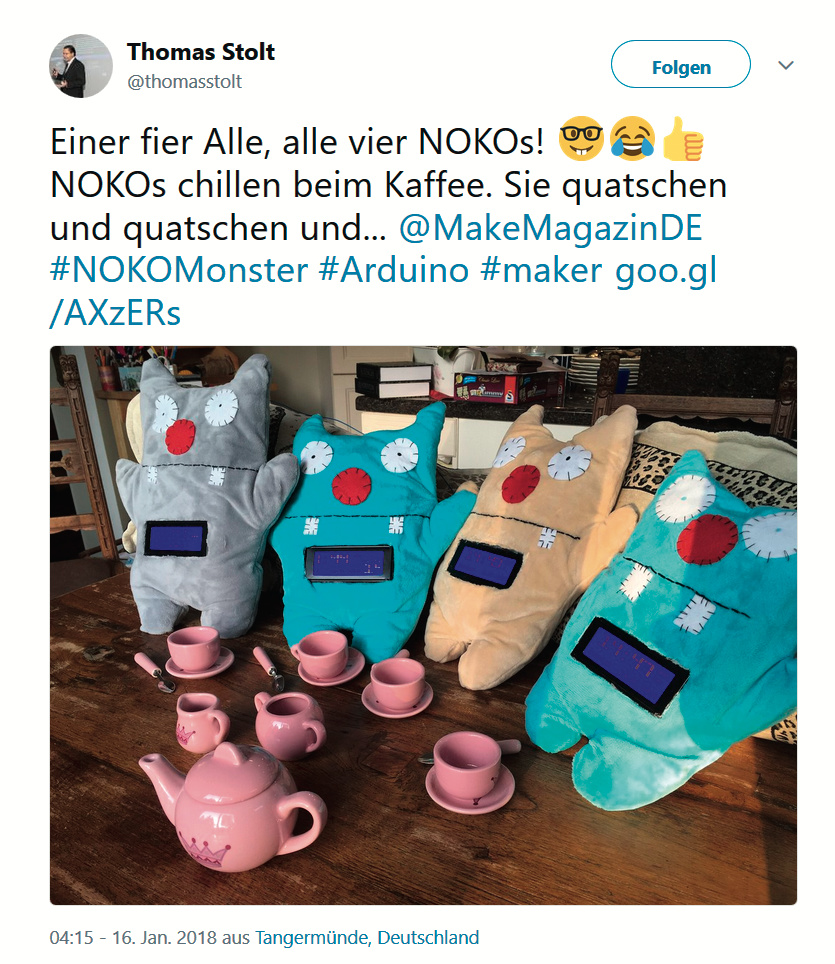The height and width of the screenshot is (964, 835).
Task: Click the beige NOKO monster in photo
Action: pos(529,547)
